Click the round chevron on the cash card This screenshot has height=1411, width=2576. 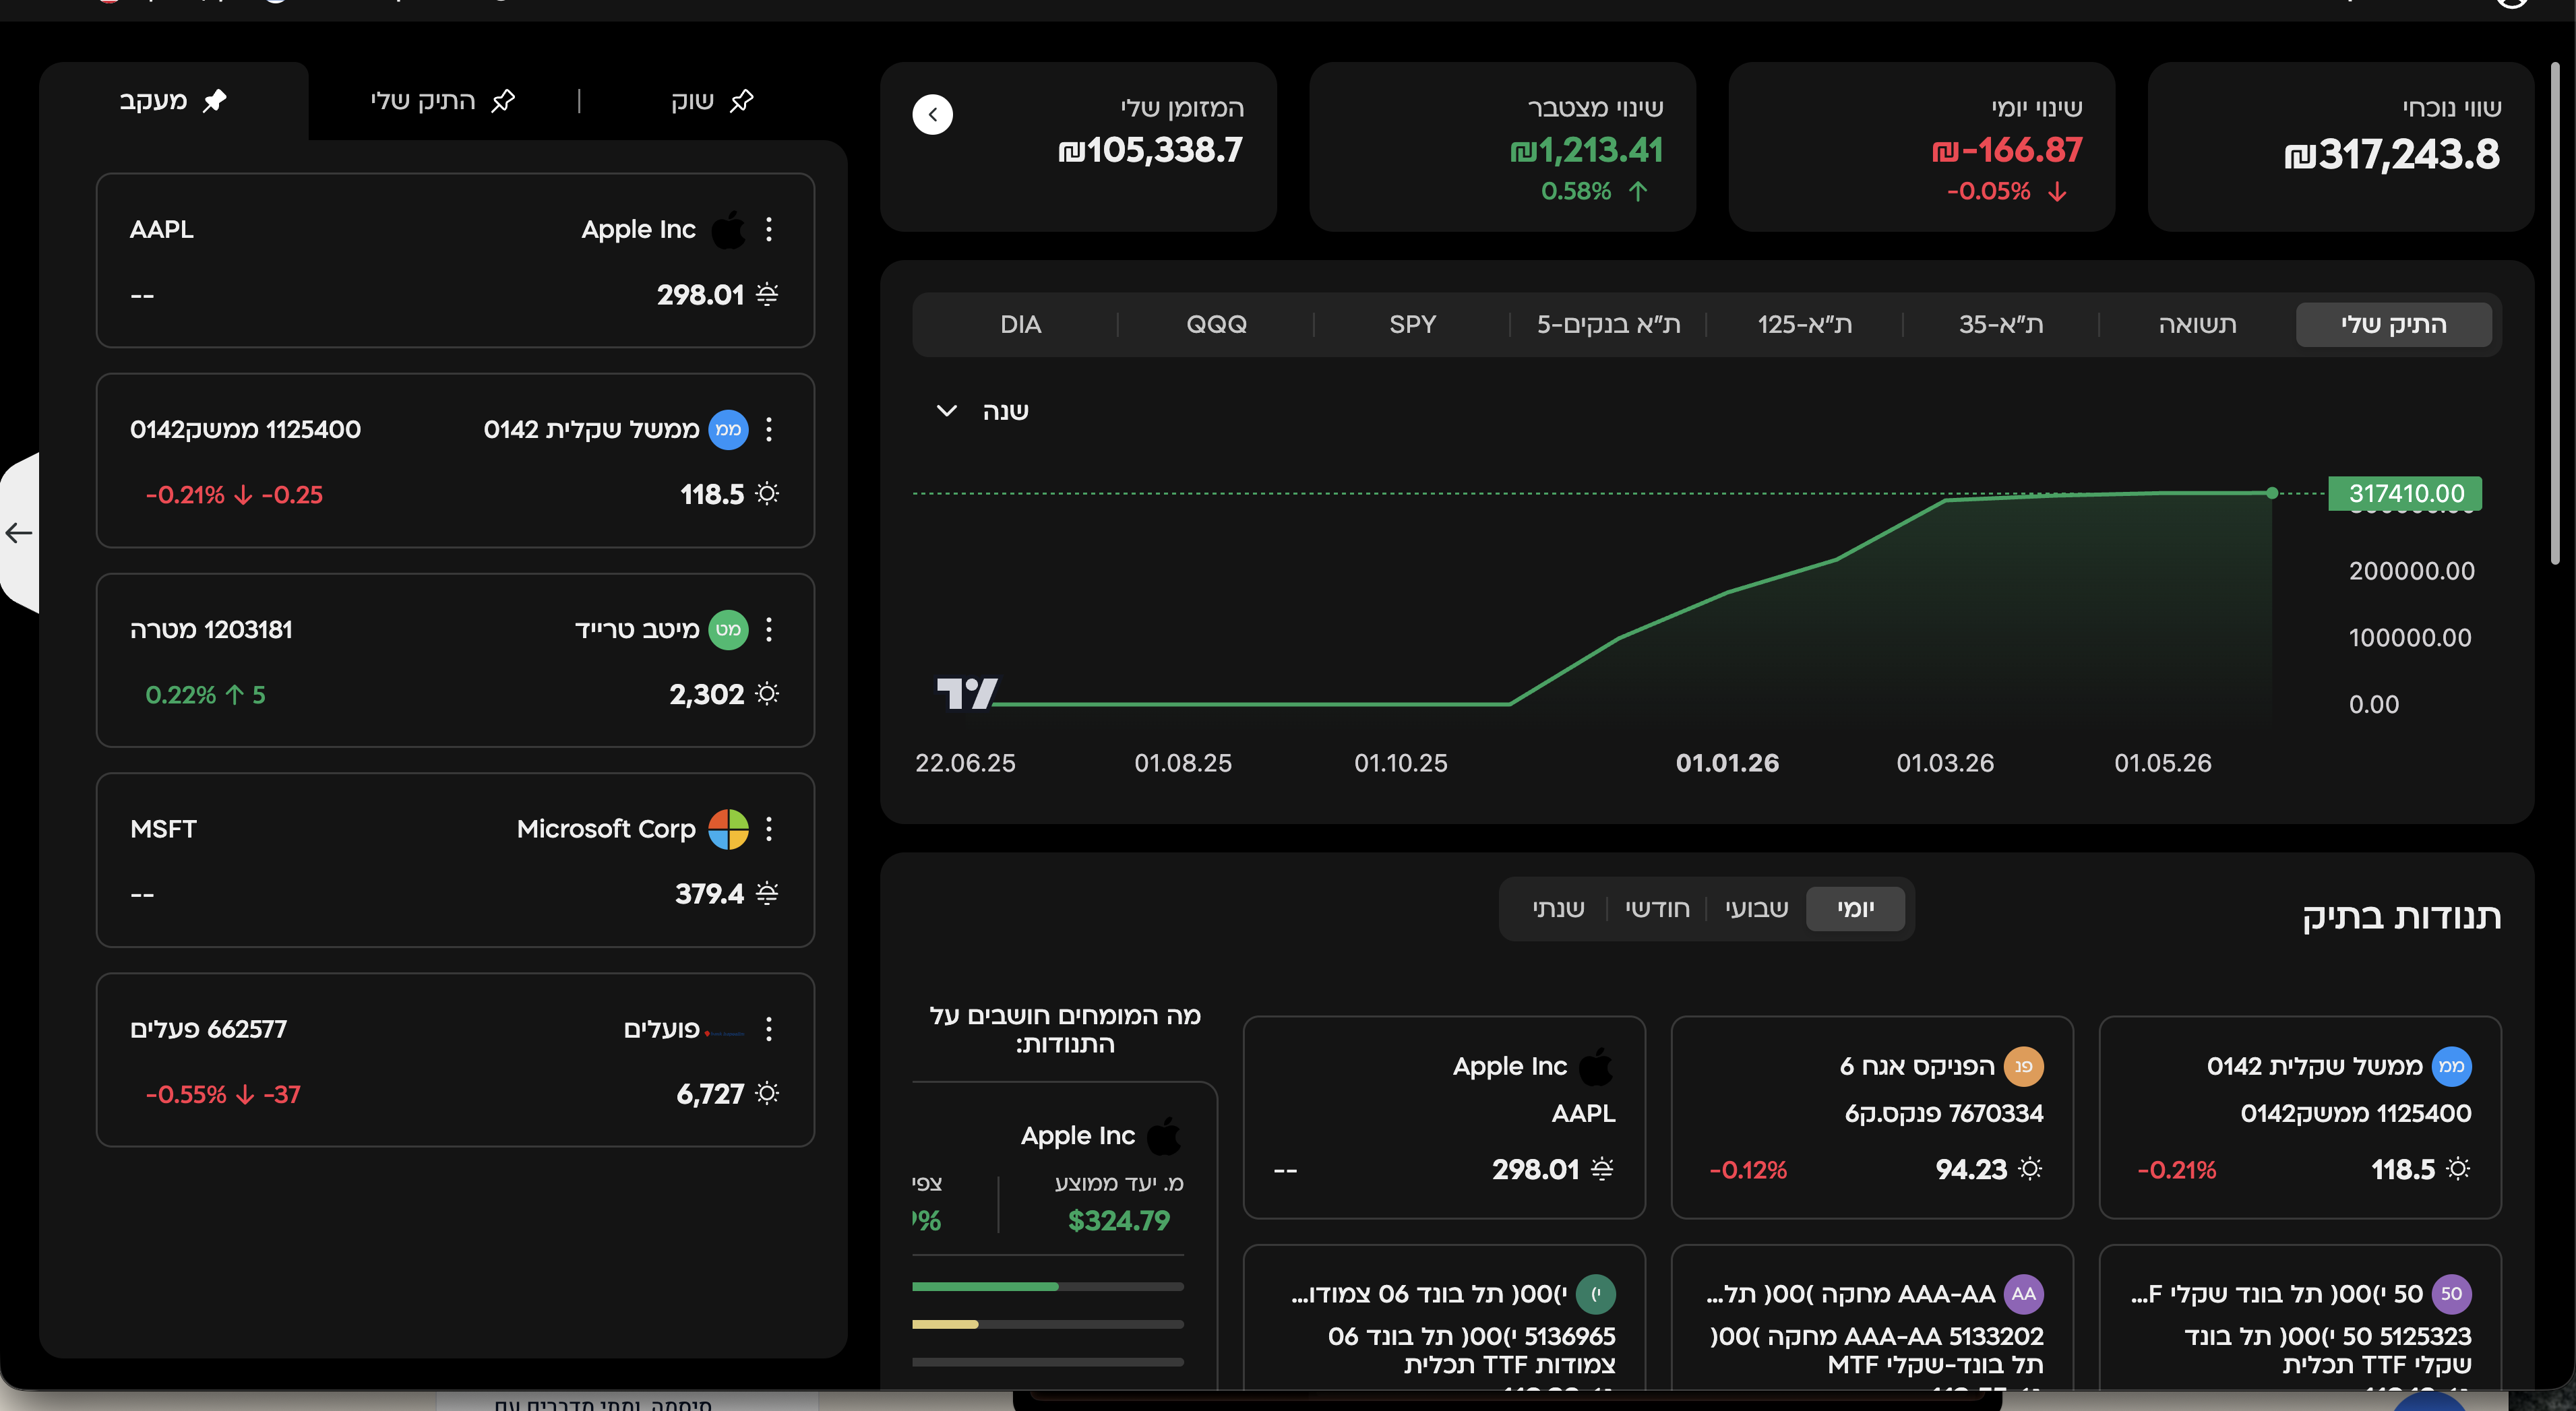pos(932,114)
